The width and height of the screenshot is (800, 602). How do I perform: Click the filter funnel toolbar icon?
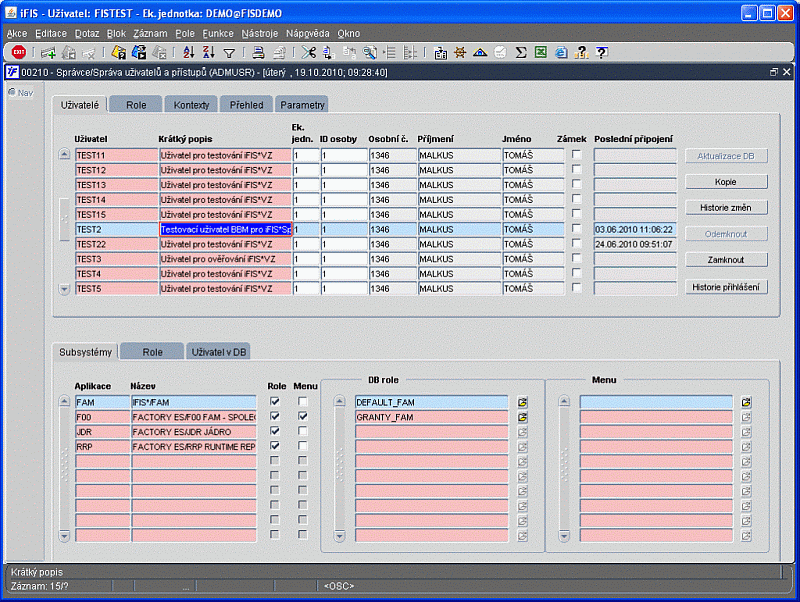[230, 53]
